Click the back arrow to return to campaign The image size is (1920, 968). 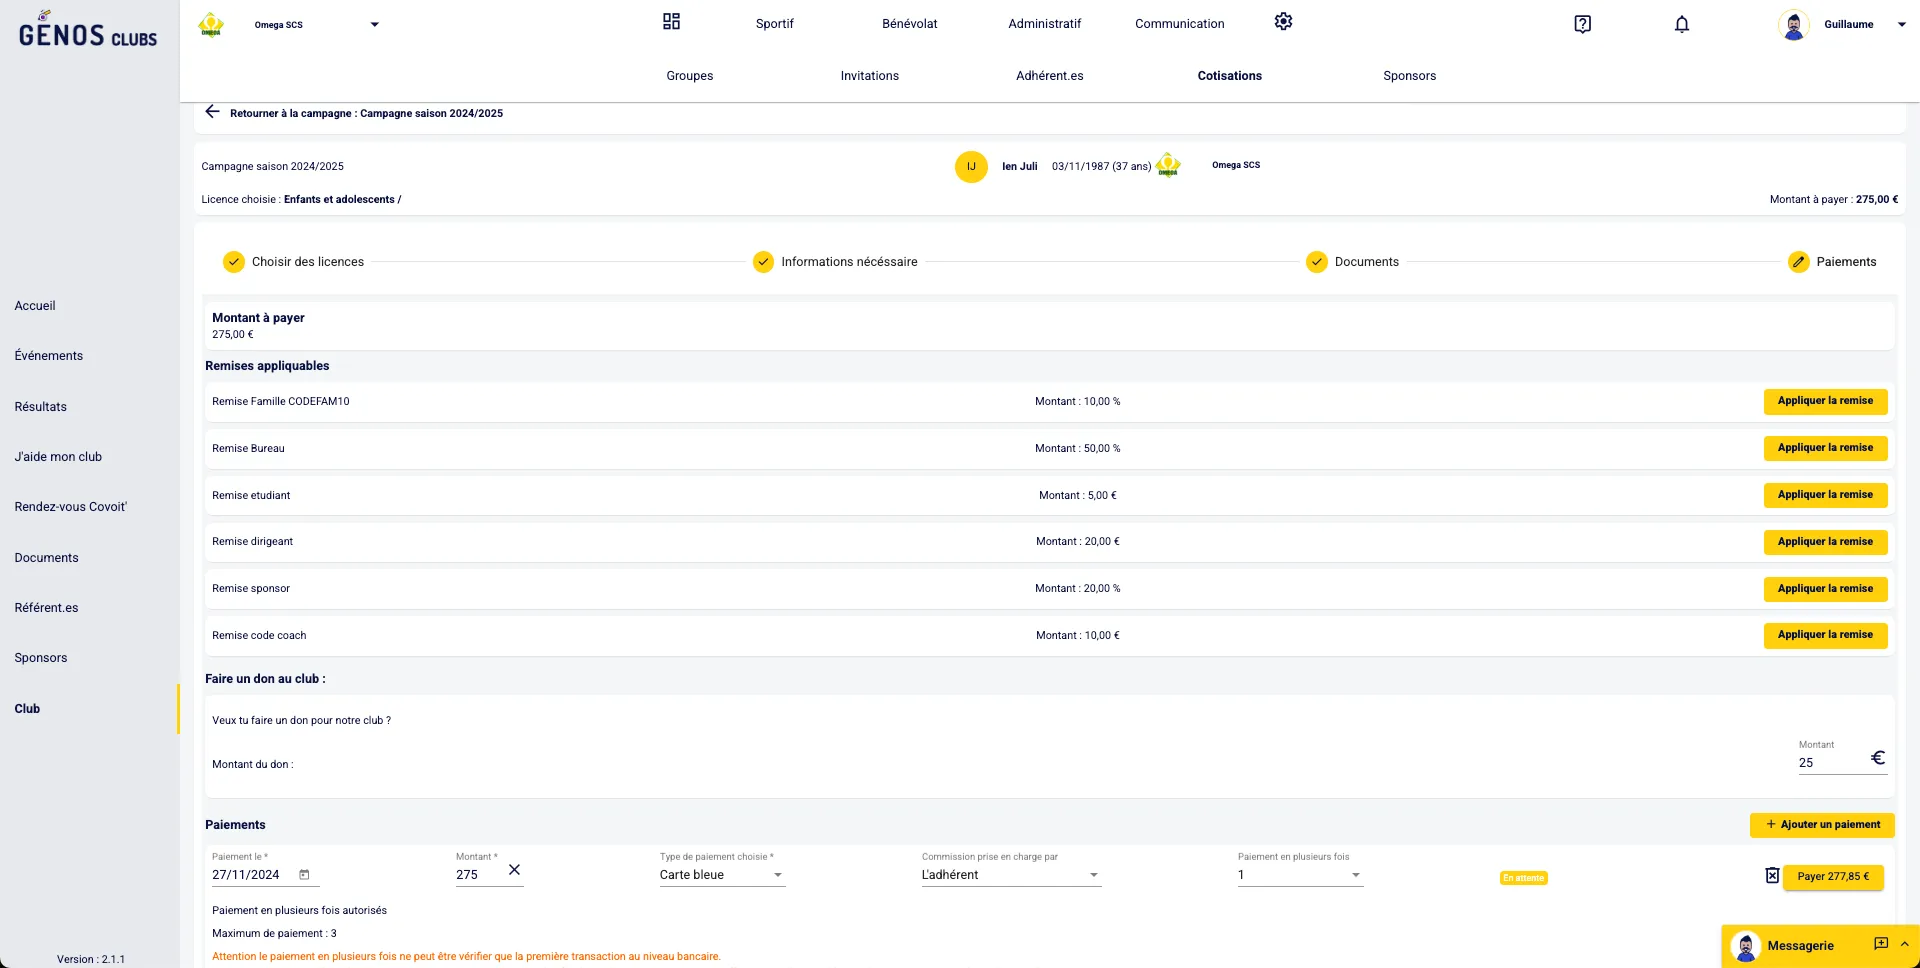212,112
